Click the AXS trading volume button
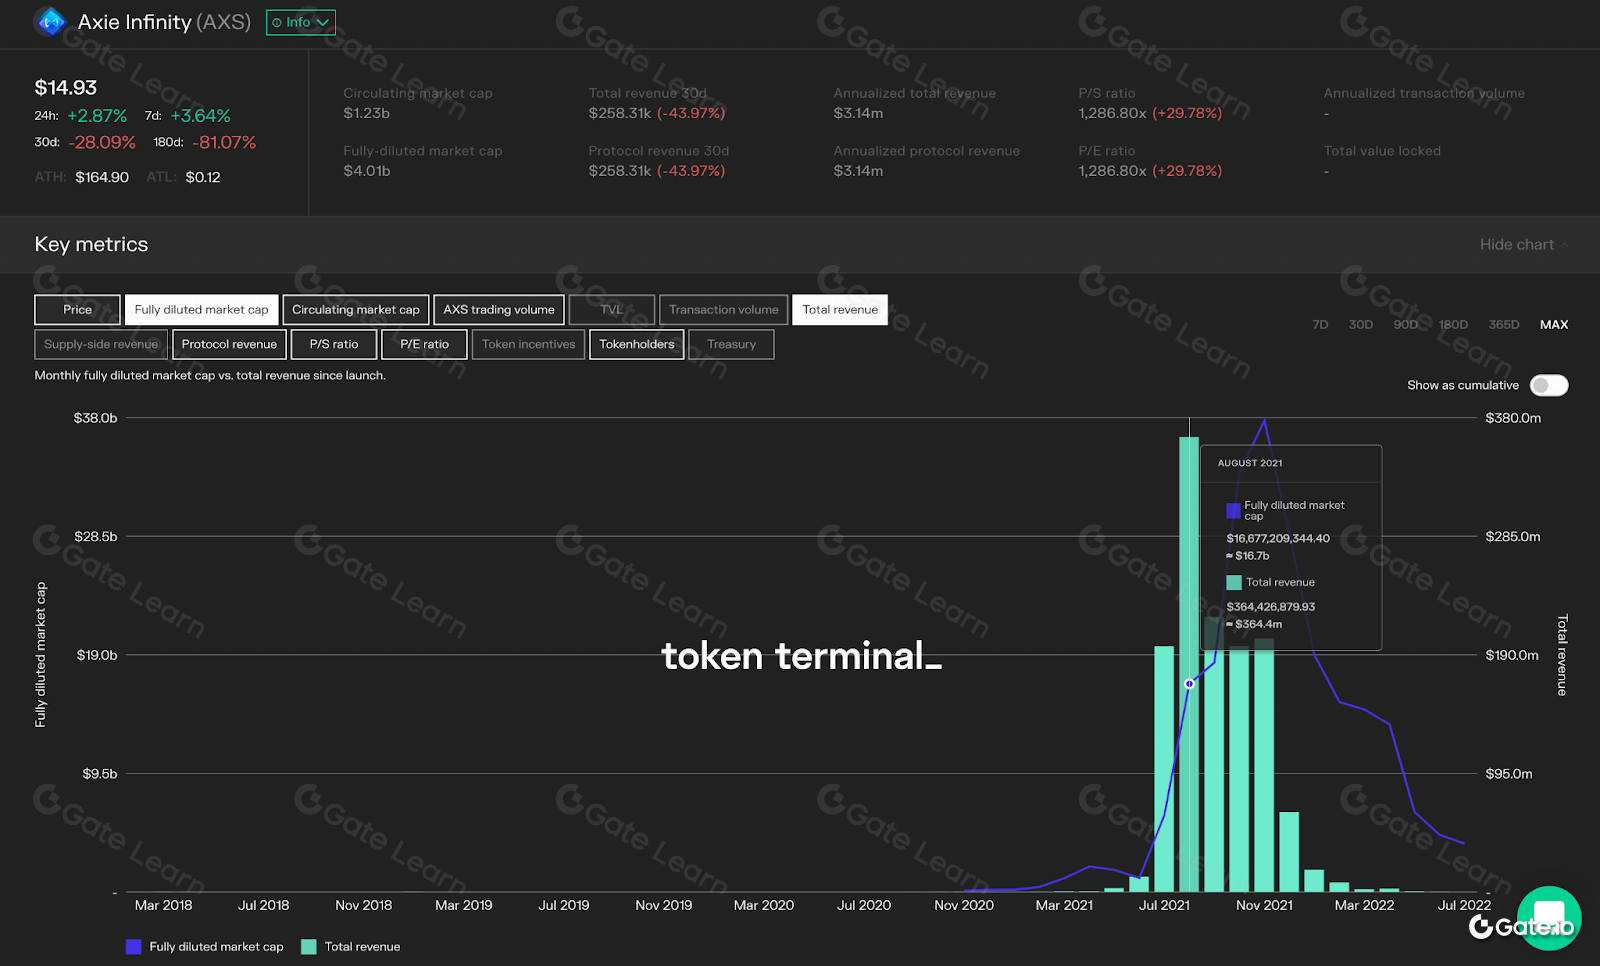1600x966 pixels. point(498,310)
